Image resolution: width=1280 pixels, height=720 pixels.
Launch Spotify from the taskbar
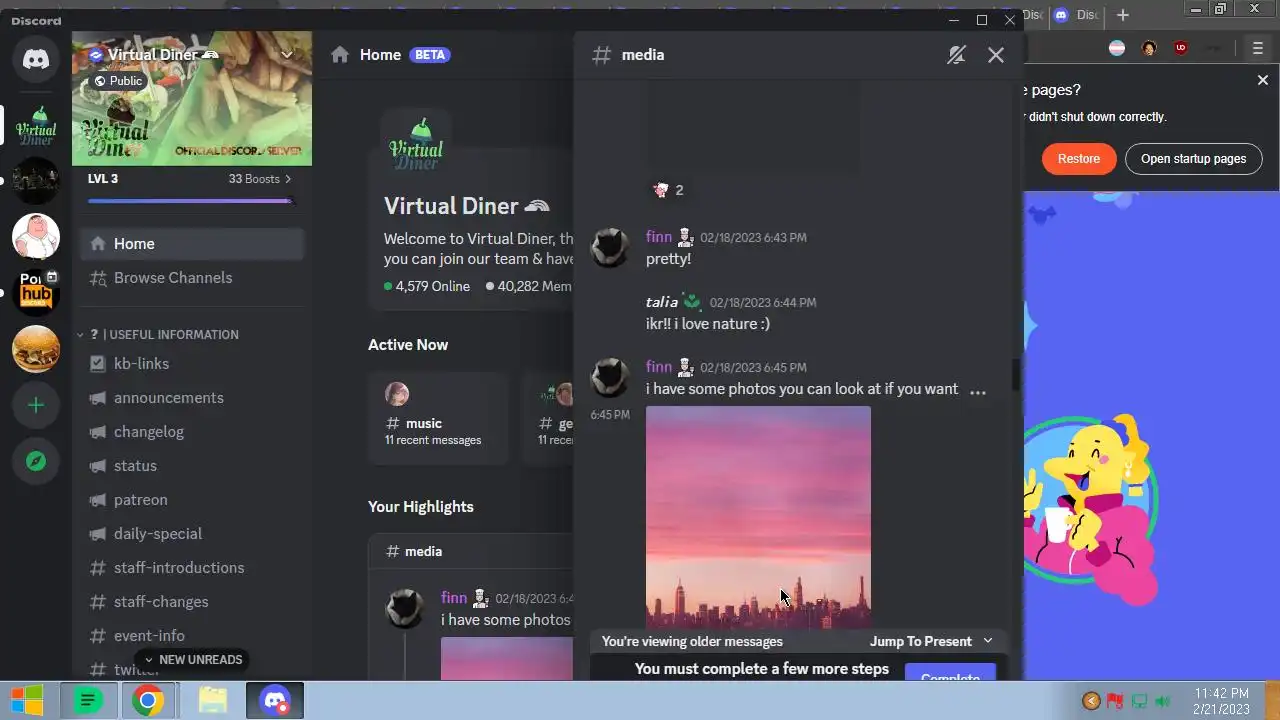click(88, 701)
